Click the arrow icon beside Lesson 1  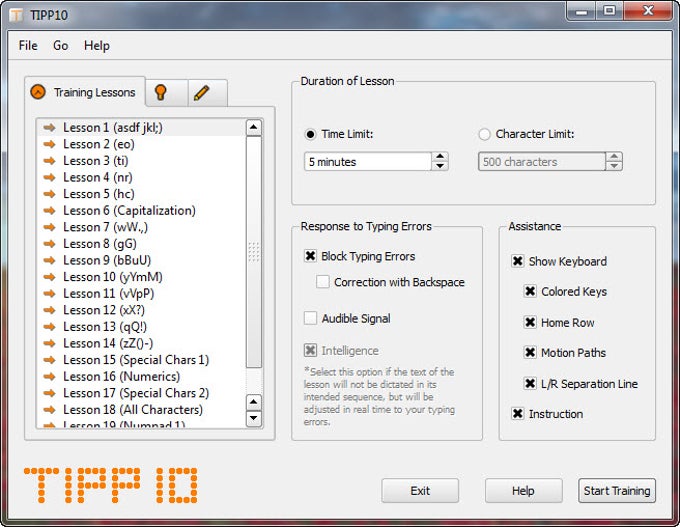pos(49,128)
